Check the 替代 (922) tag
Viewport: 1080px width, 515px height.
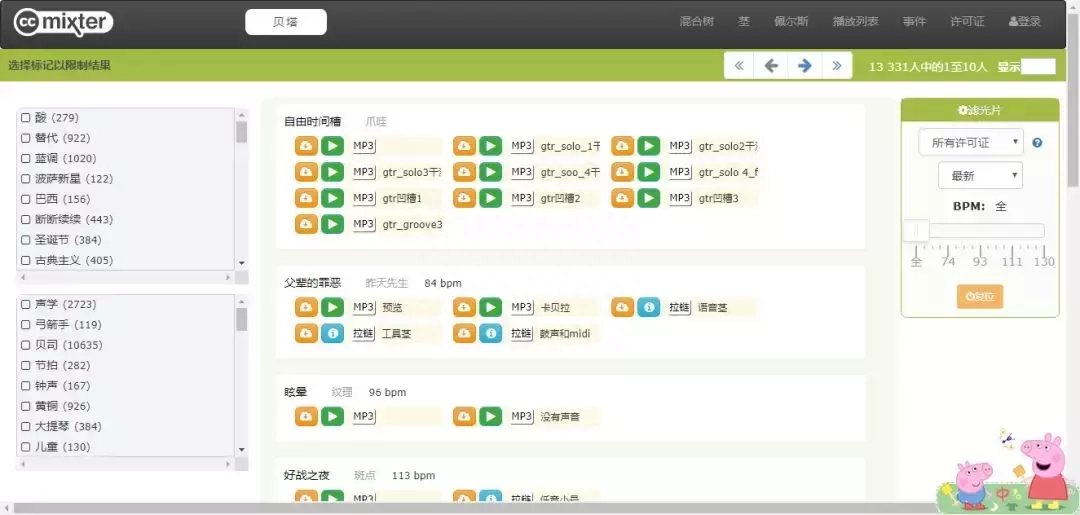[x=25, y=138]
